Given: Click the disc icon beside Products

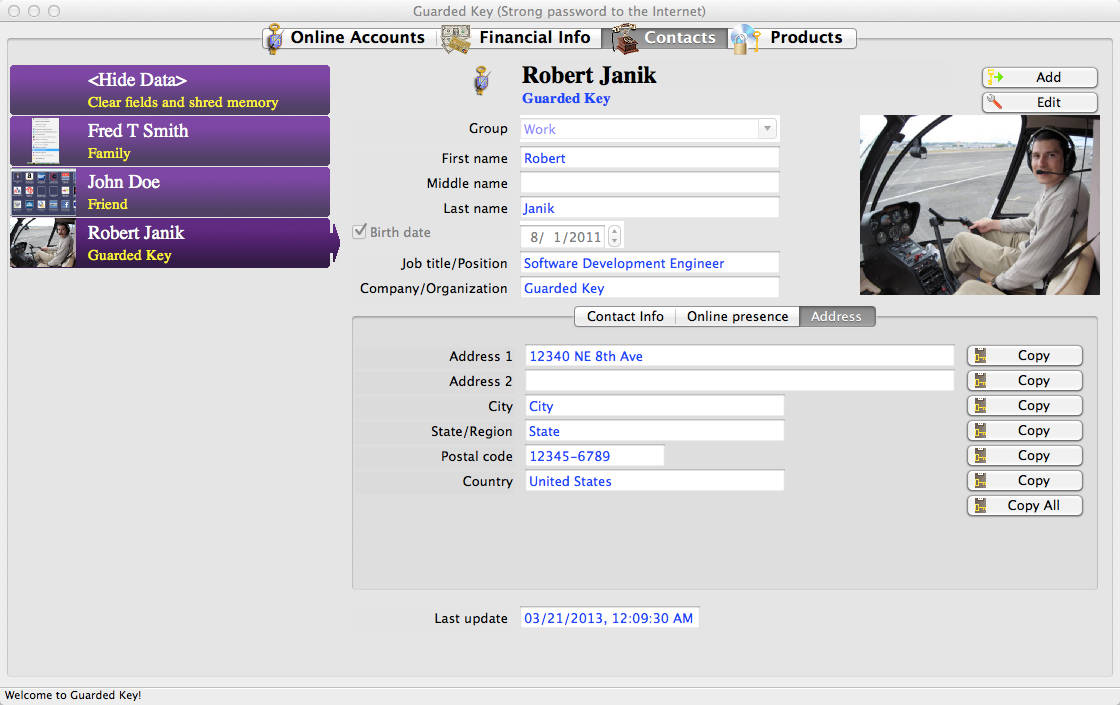Looking at the screenshot, I should (x=745, y=39).
